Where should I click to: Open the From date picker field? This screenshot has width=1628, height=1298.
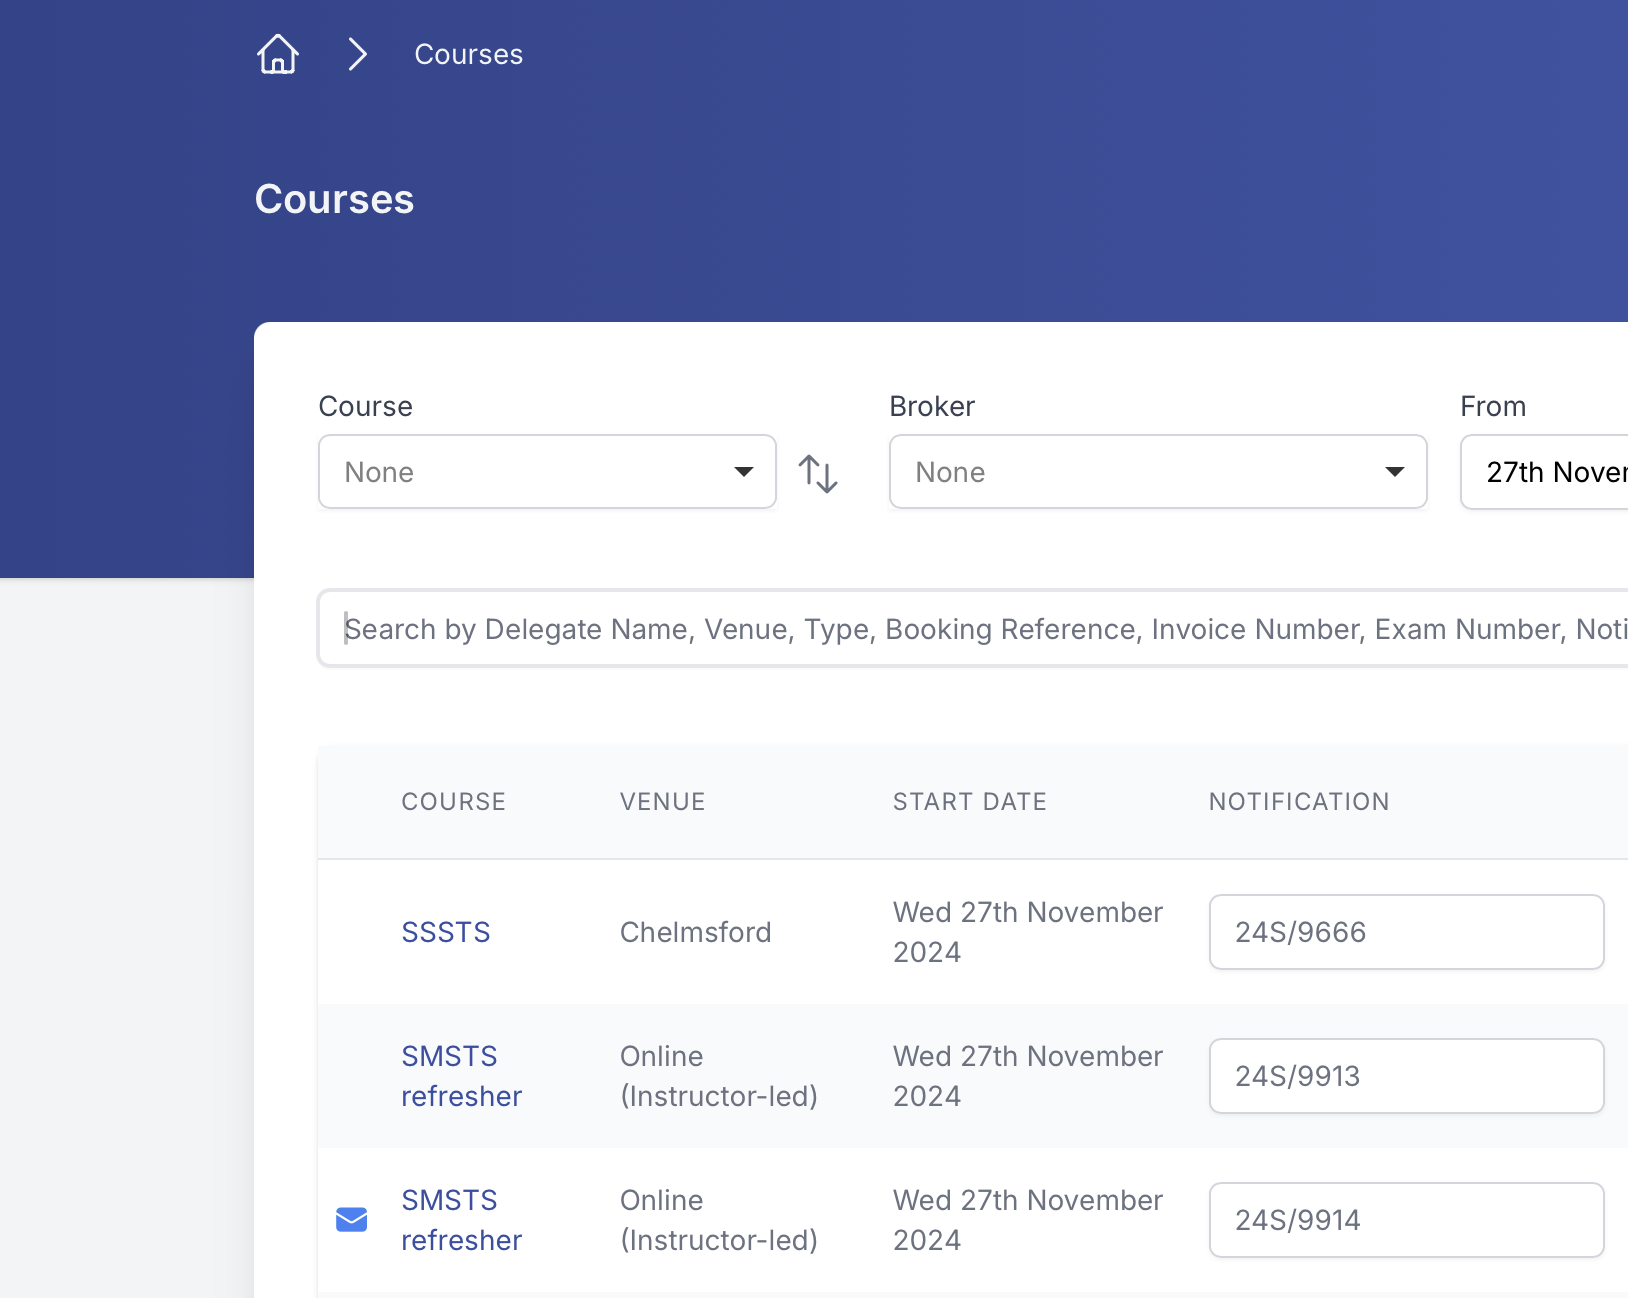coord(1545,472)
